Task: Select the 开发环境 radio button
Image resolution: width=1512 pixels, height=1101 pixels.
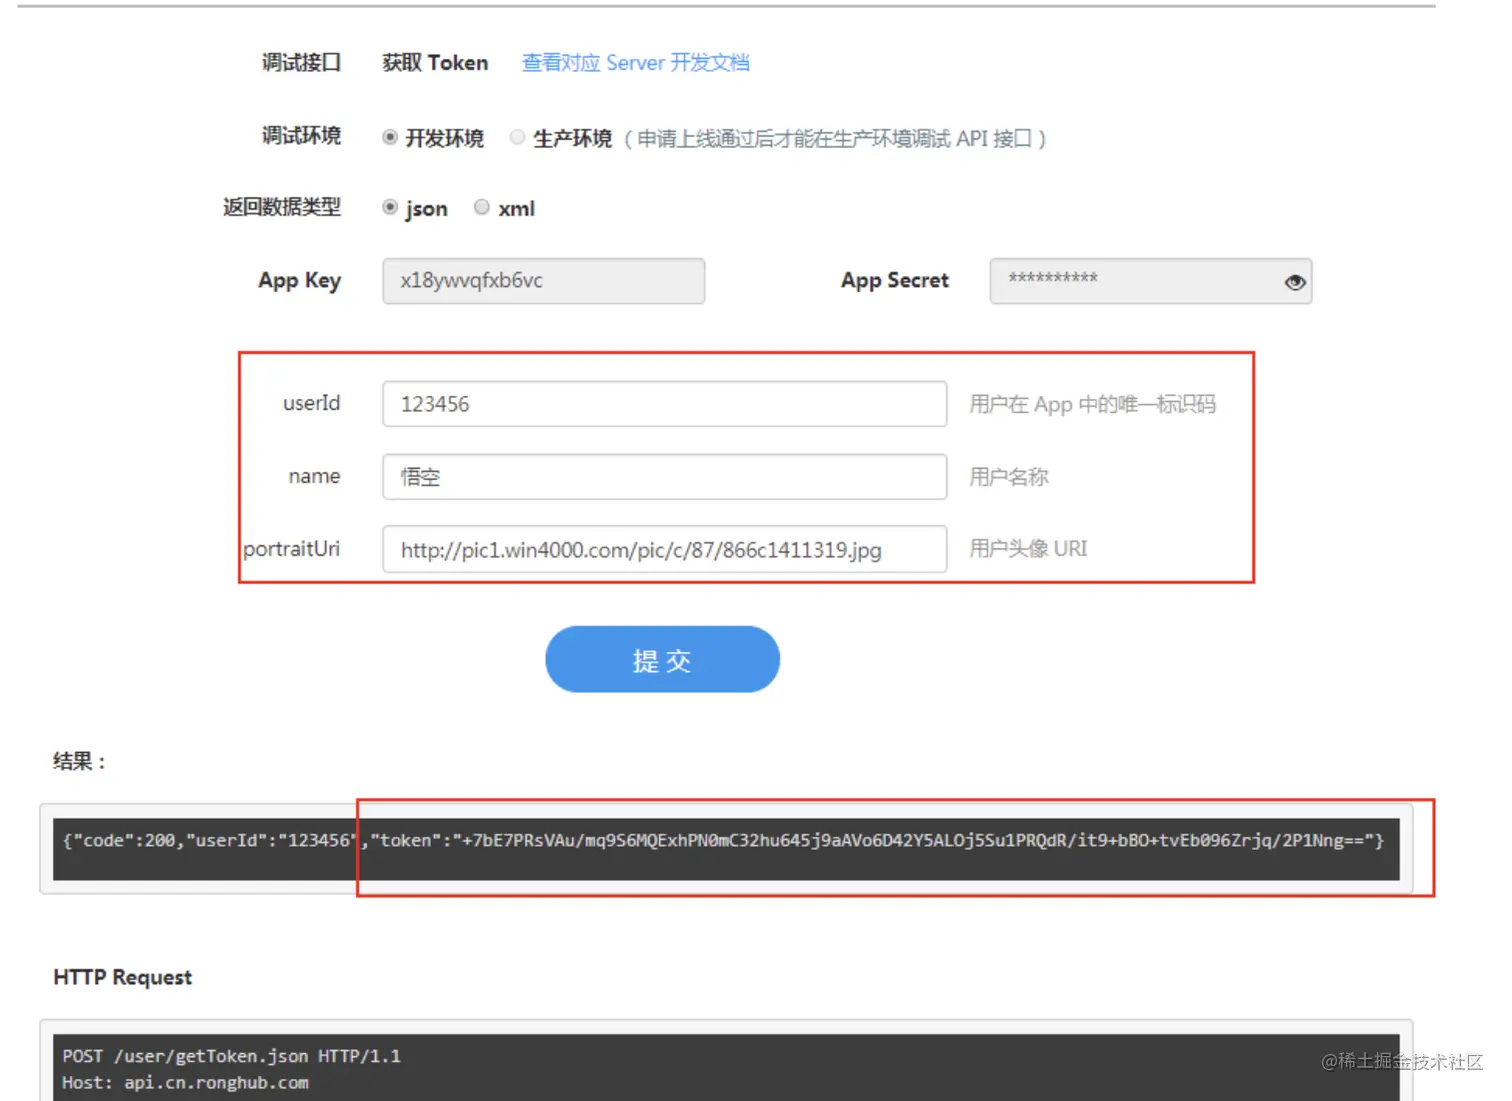Action: pyautogui.click(x=390, y=137)
